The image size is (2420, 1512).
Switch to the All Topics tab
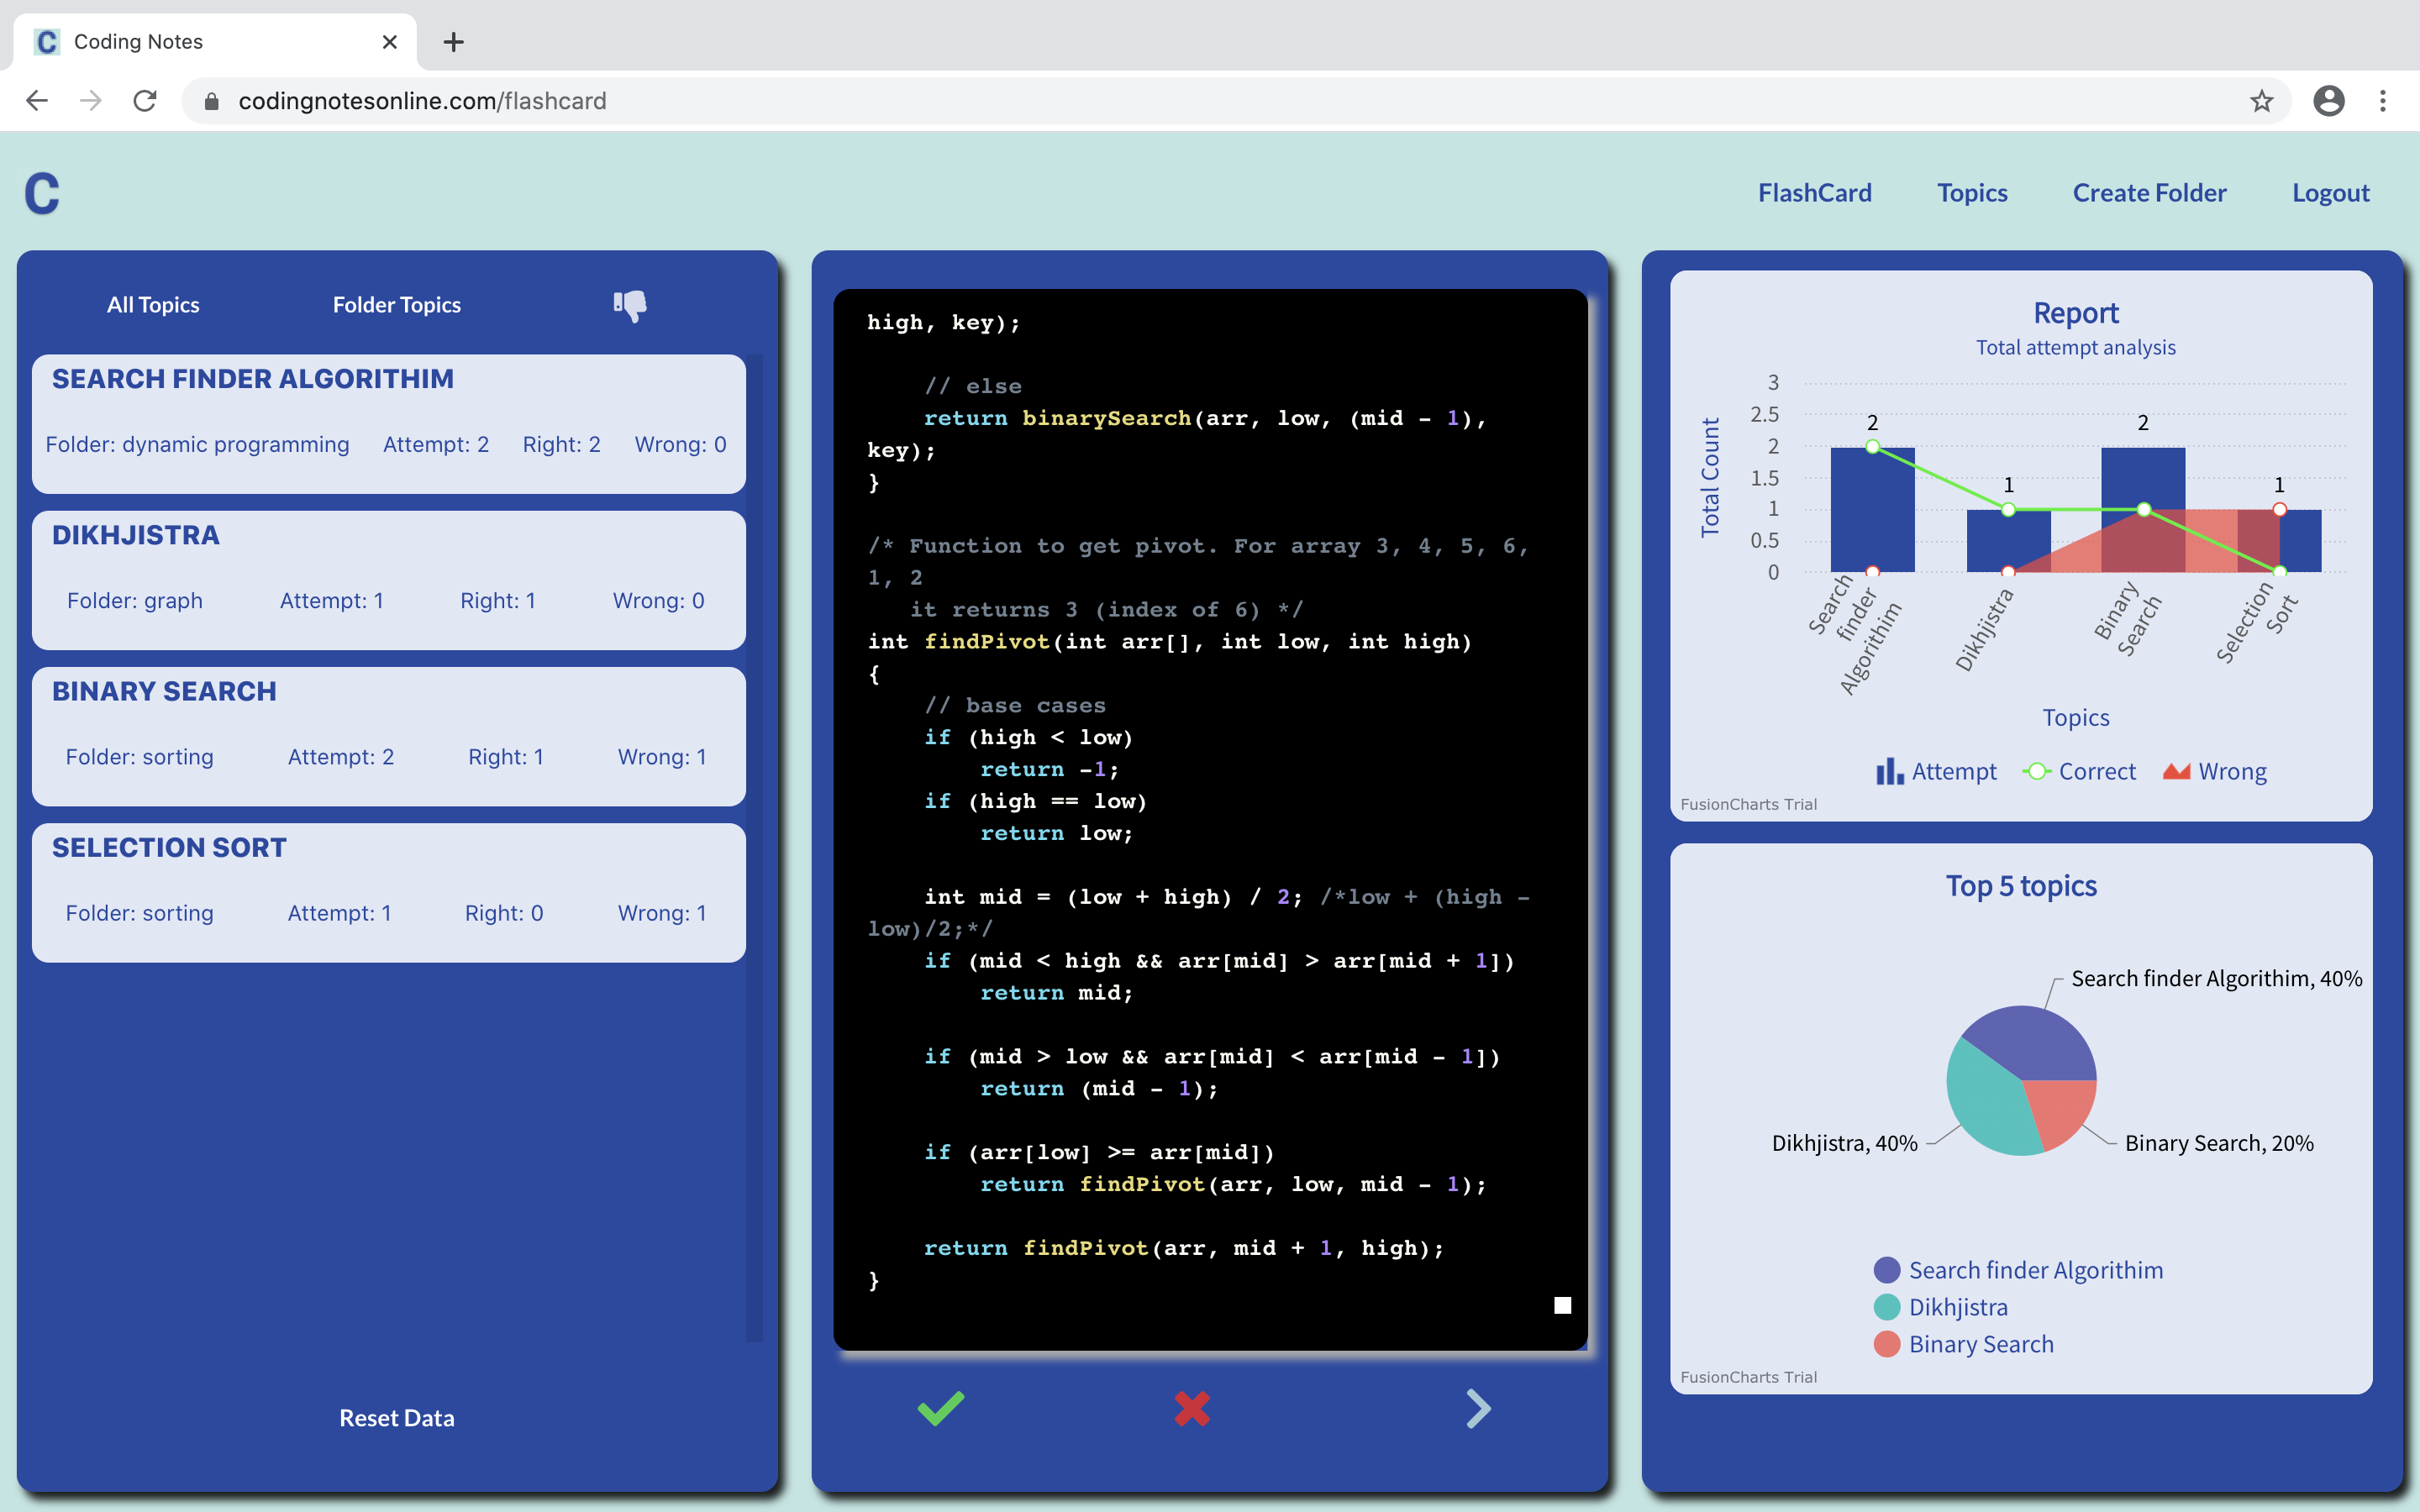(152, 305)
